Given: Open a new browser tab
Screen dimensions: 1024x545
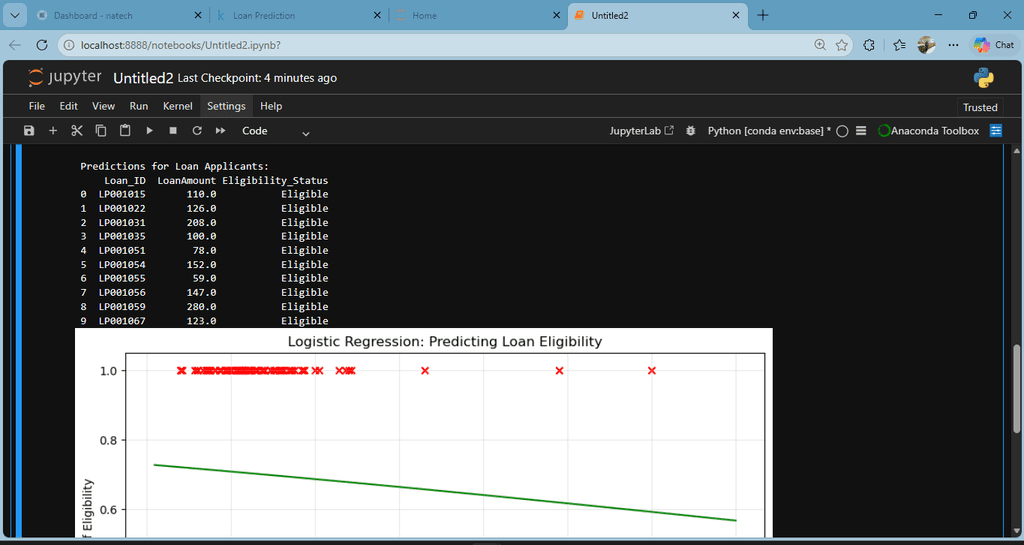Looking at the screenshot, I should click(x=763, y=16).
